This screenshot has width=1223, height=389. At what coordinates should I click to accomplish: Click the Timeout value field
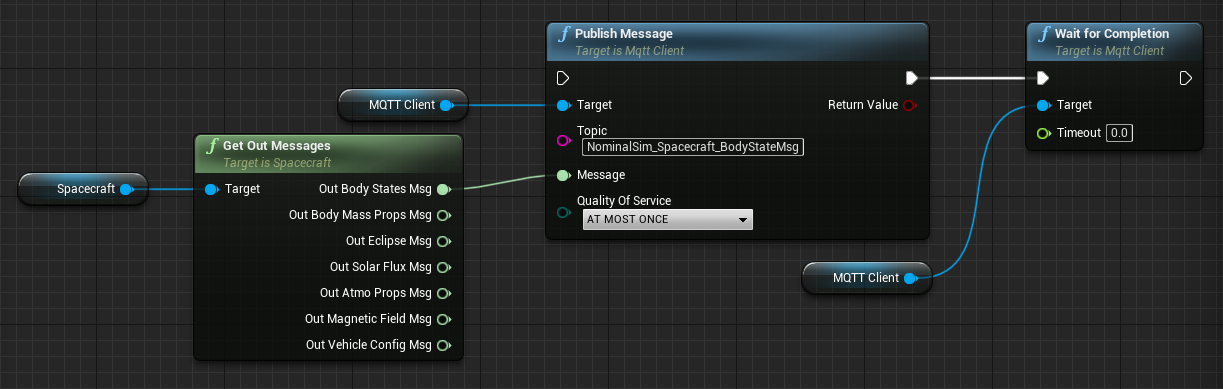pos(1120,133)
